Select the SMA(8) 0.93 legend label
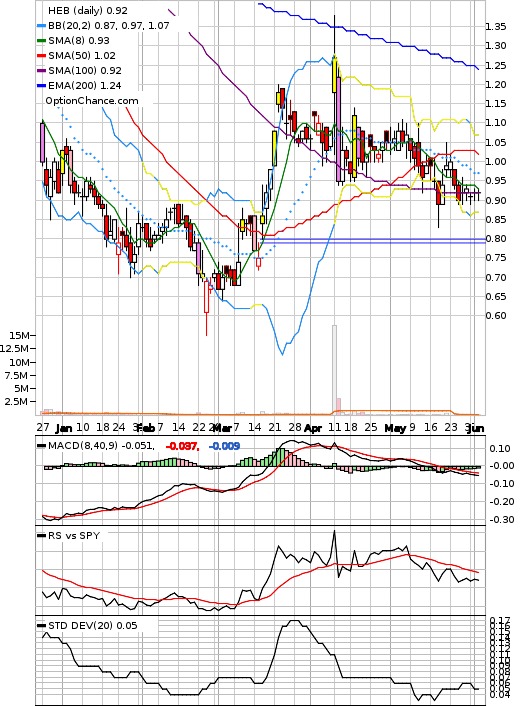 coord(79,41)
